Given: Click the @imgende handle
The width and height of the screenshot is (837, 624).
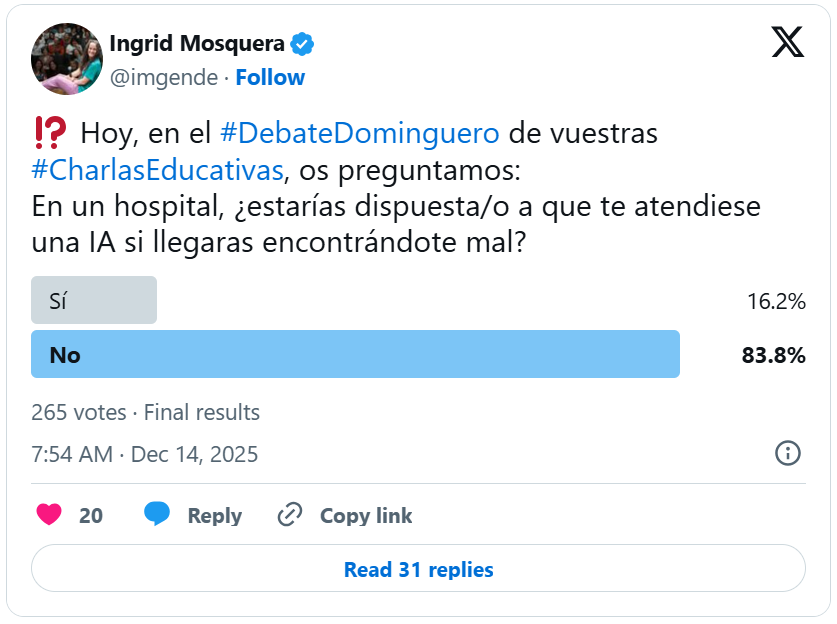Looking at the screenshot, I should click(163, 77).
